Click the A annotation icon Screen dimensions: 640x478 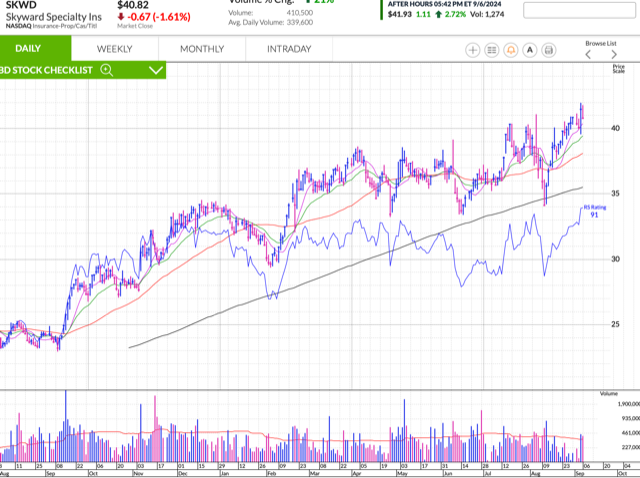[x=530, y=50]
